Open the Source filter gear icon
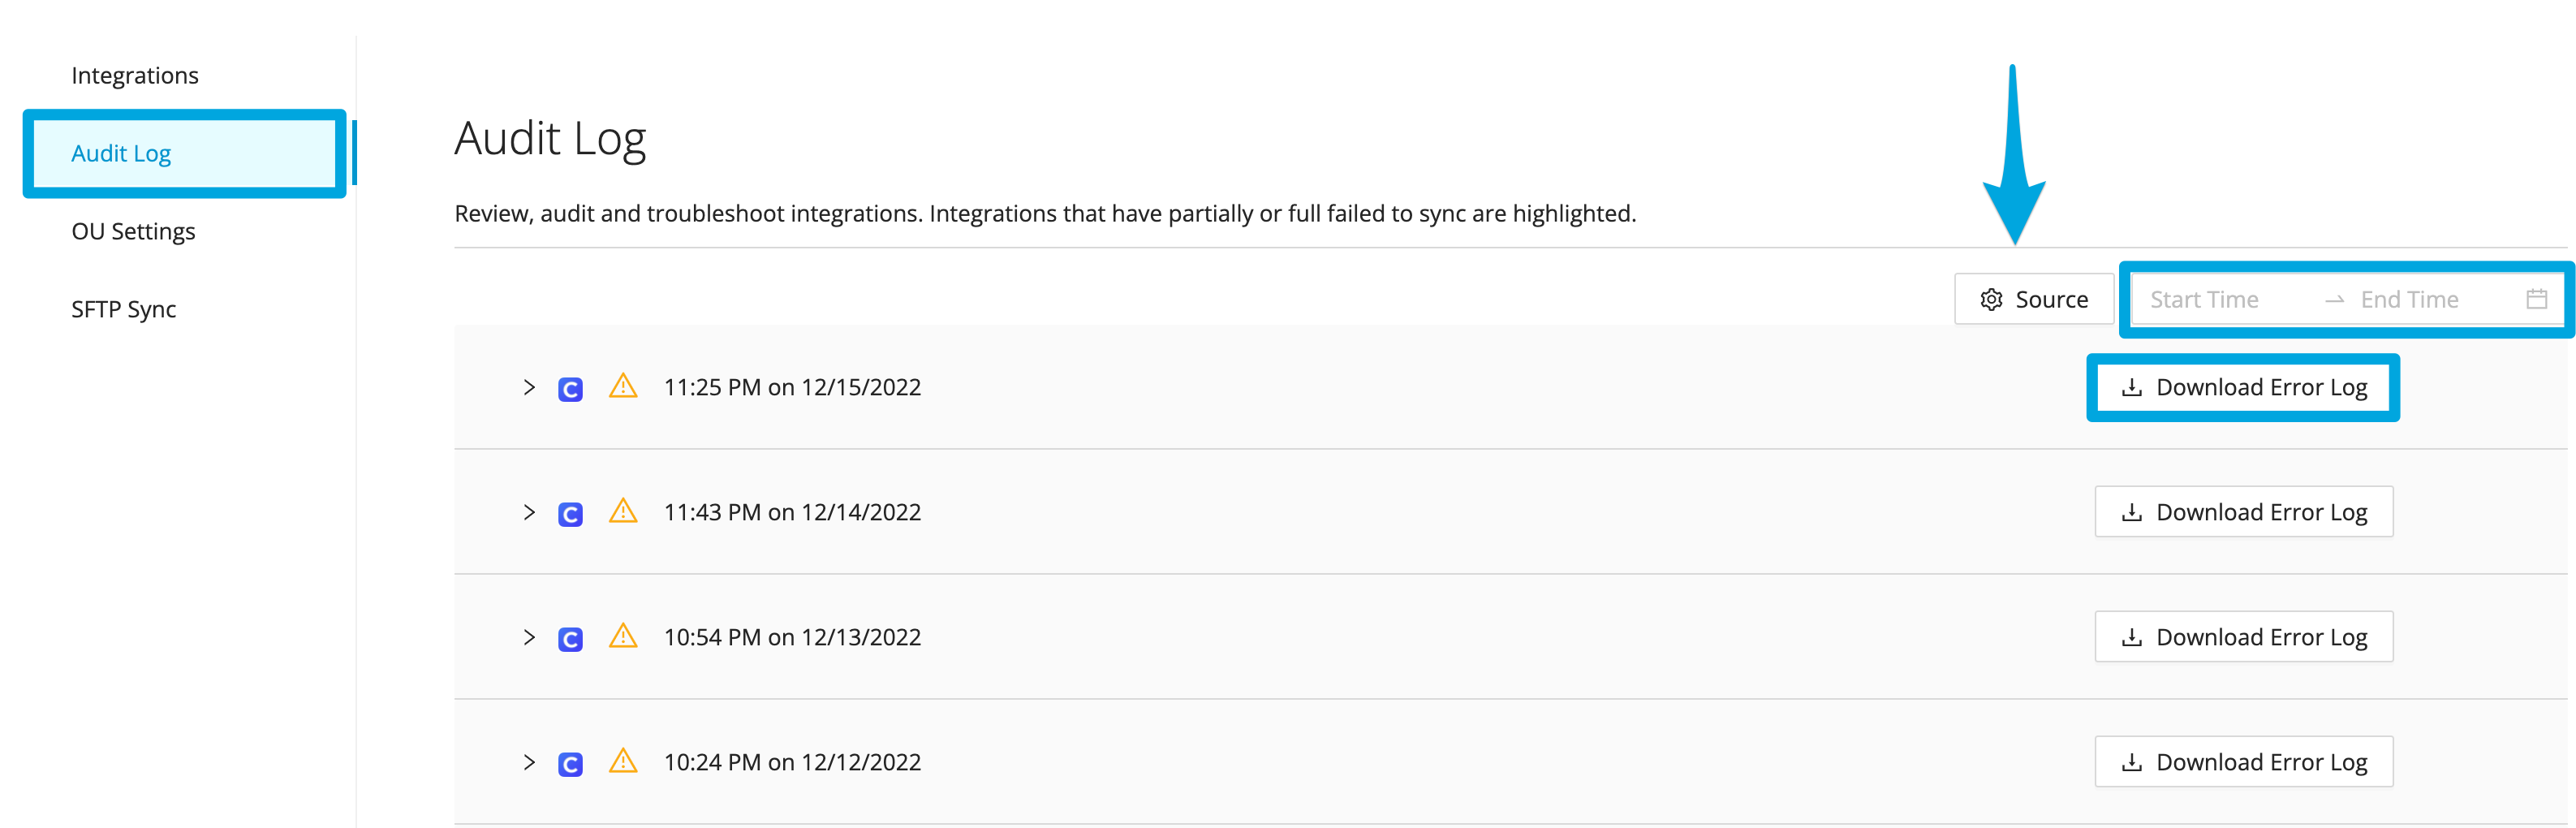 pyautogui.click(x=1993, y=298)
